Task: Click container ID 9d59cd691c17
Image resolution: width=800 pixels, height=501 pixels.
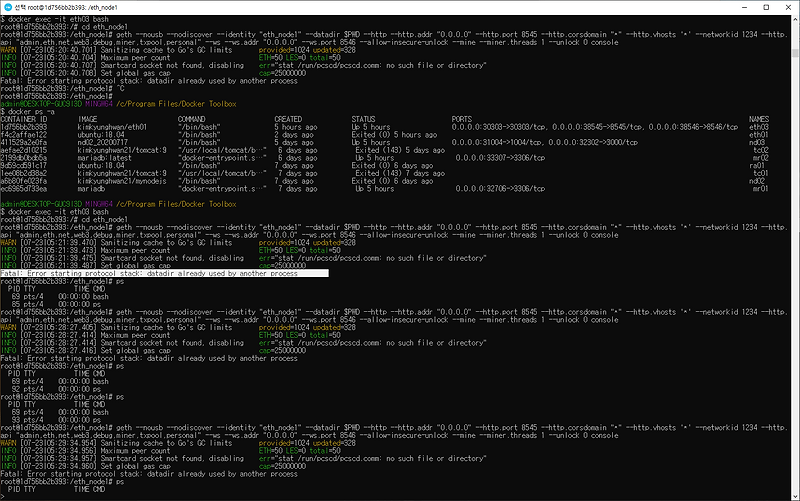Action: (x=23, y=165)
